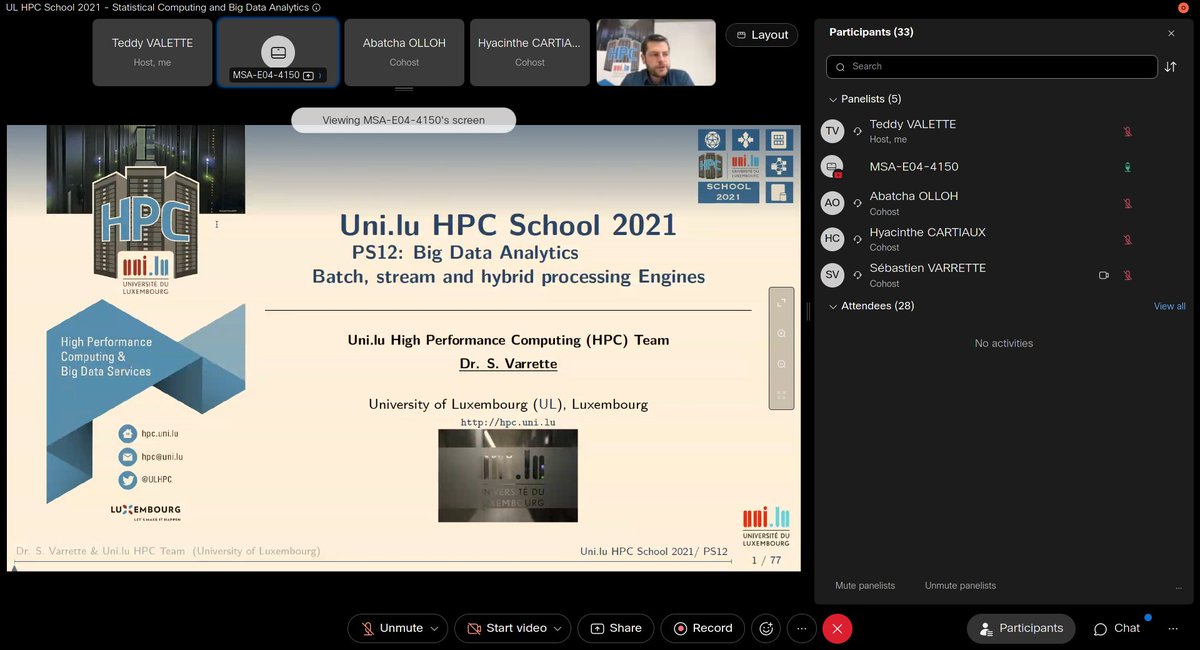
Task: Start video using the camera button
Action: (x=506, y=628)
